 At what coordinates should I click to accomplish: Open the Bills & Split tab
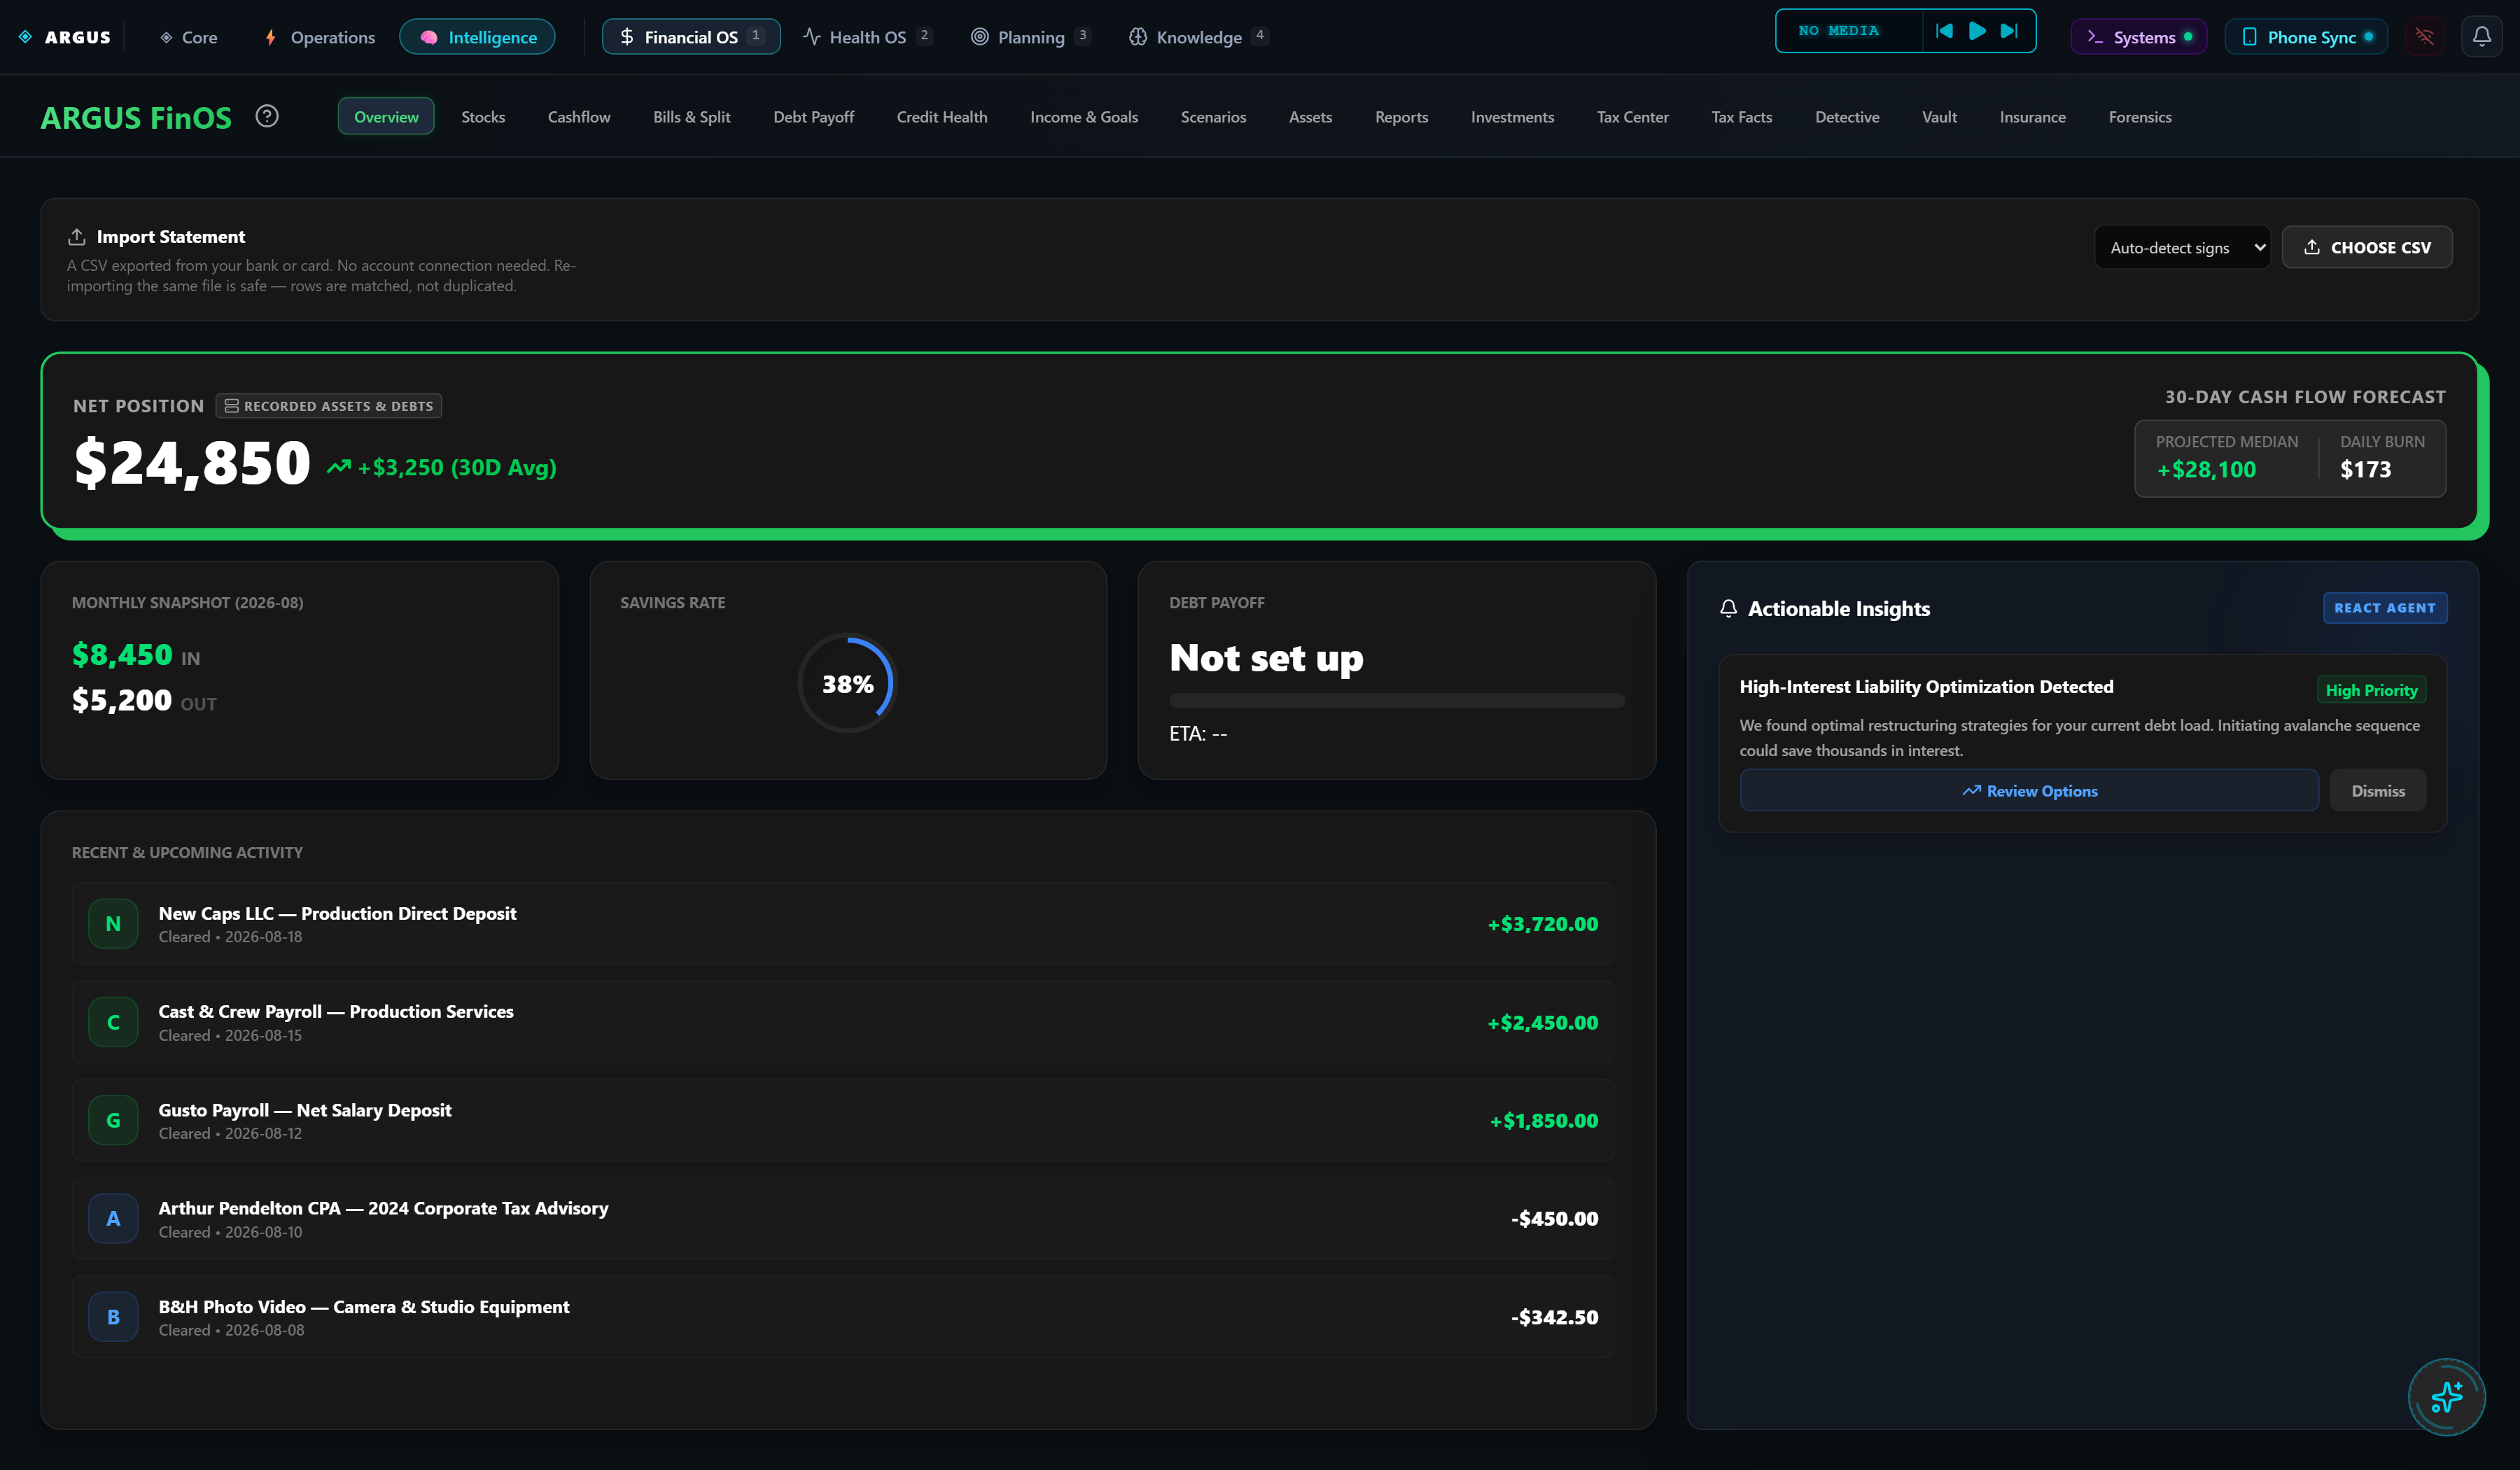point(692,117)
